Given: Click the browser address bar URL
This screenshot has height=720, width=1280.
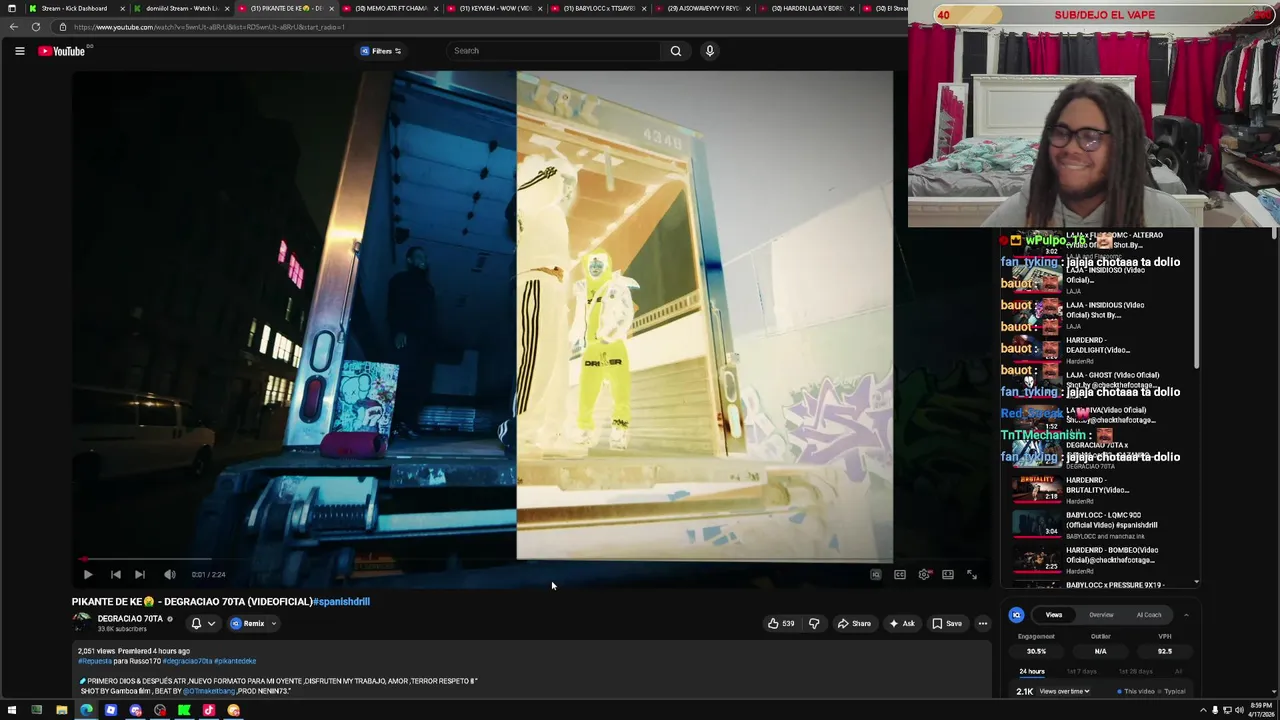Looking at the screenshot, I should 208,27.
